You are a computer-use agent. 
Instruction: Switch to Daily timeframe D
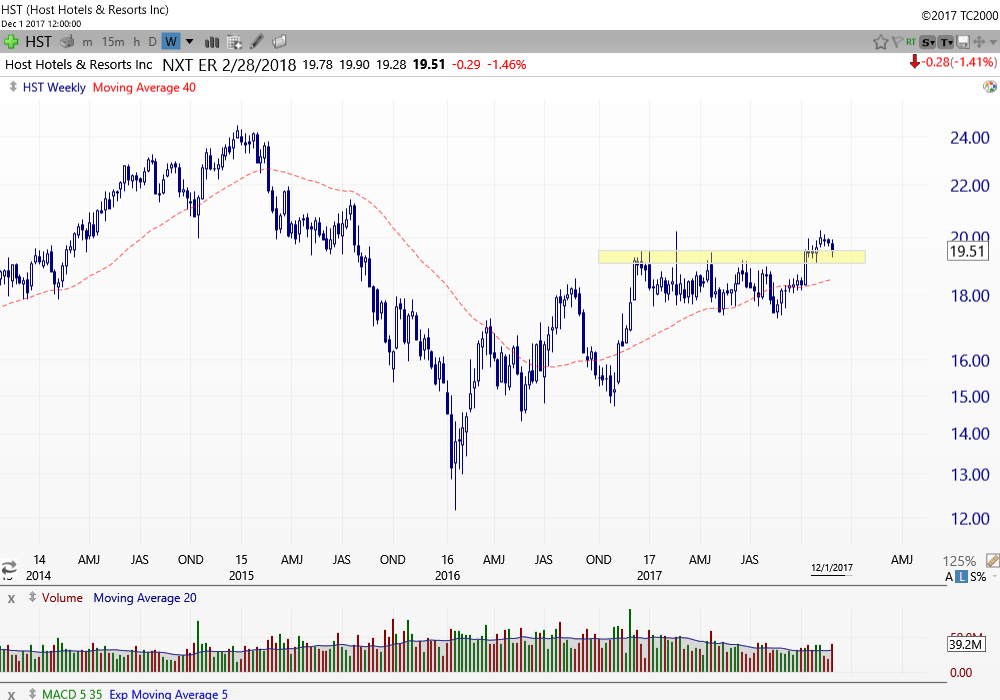[152, 41]
